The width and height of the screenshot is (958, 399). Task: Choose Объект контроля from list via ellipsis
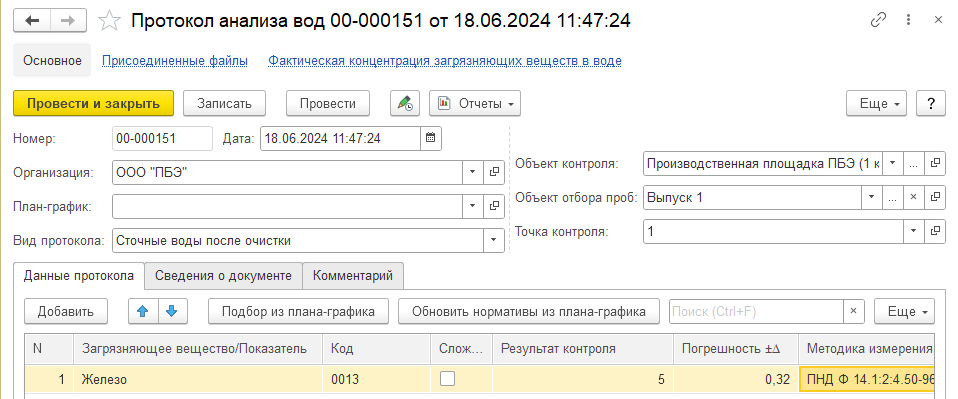(913, 163)
